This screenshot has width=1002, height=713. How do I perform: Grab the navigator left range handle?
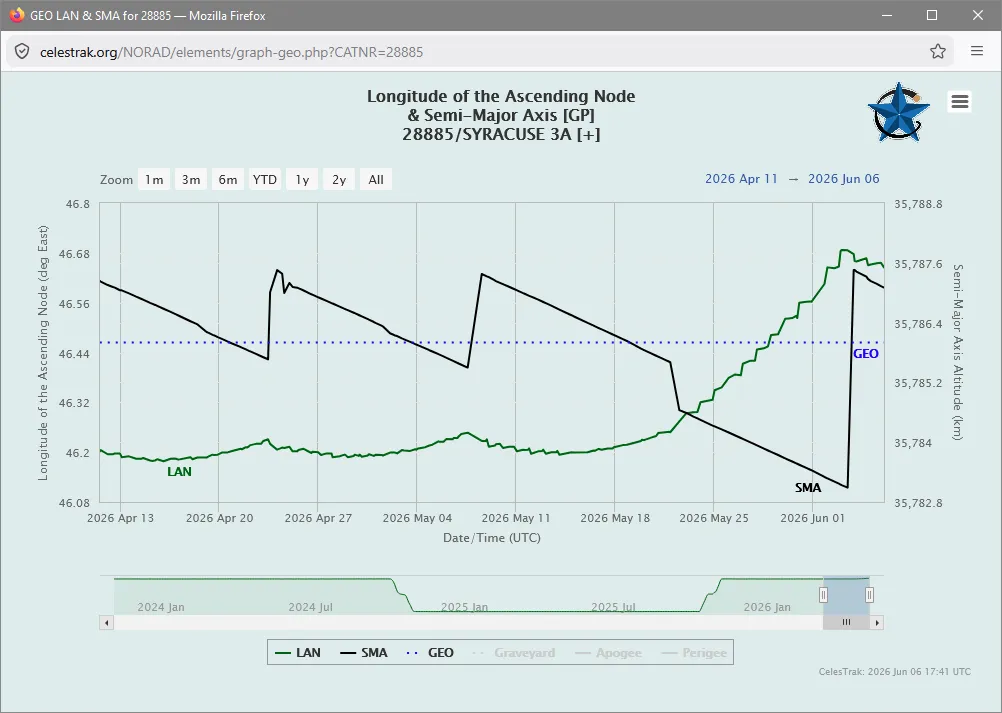823,595
